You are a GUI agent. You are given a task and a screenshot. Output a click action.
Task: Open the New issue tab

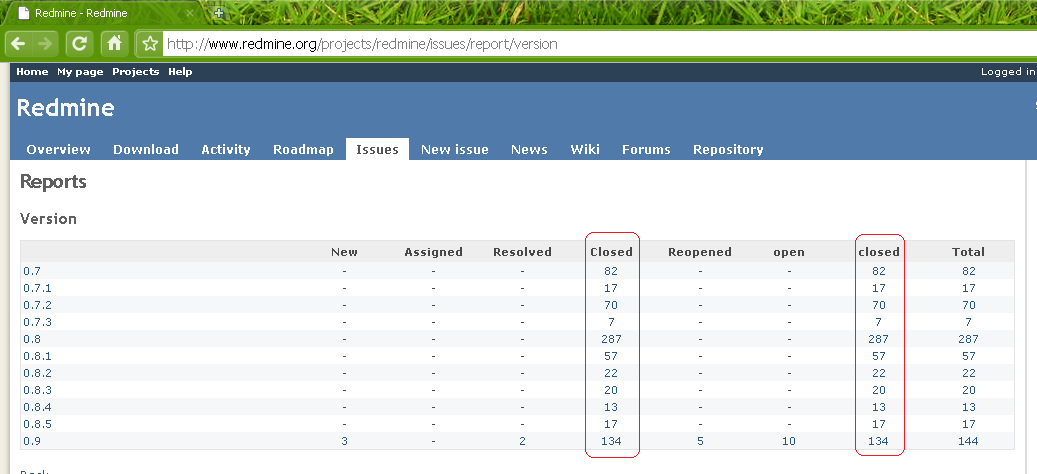pyautogui.click(x=454, y=149)
